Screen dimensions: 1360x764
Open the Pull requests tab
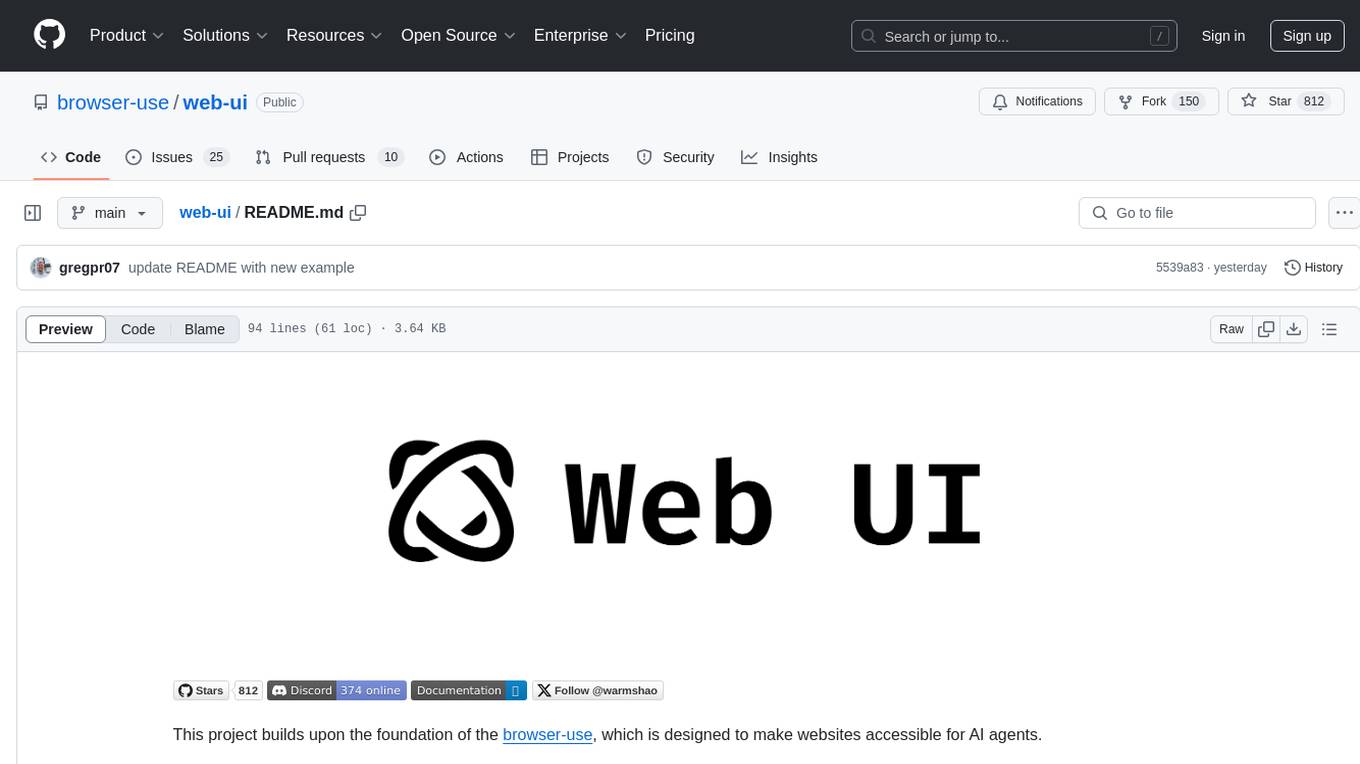point(329,157)
